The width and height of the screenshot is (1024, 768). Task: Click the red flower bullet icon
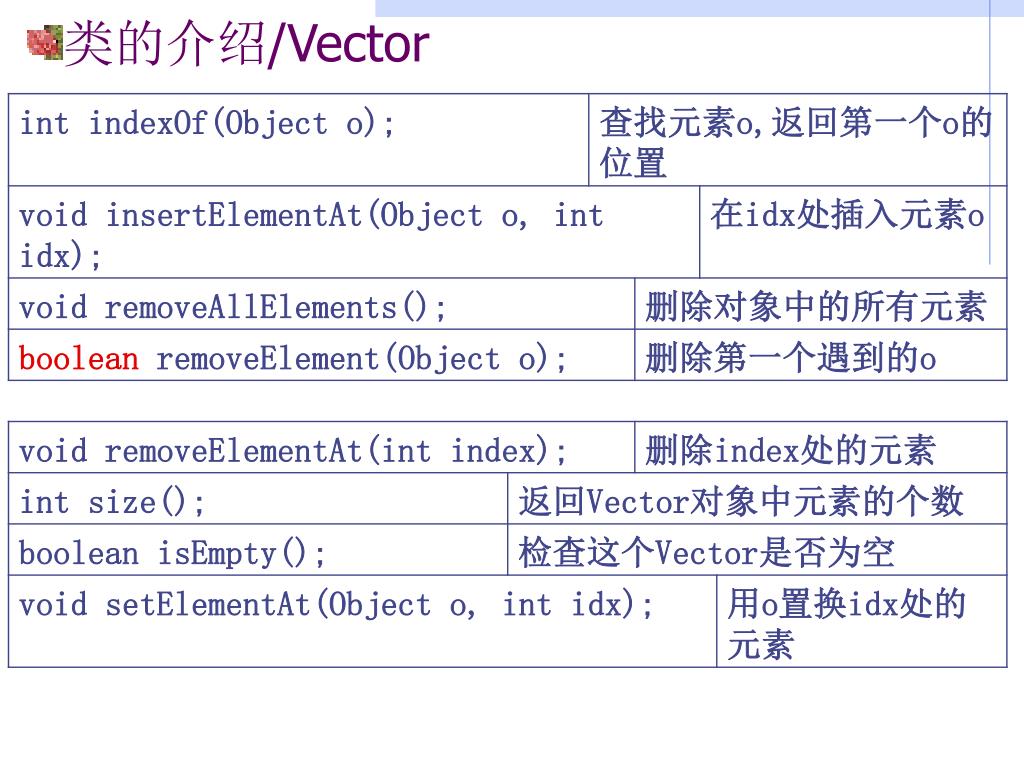coord(44,42)
